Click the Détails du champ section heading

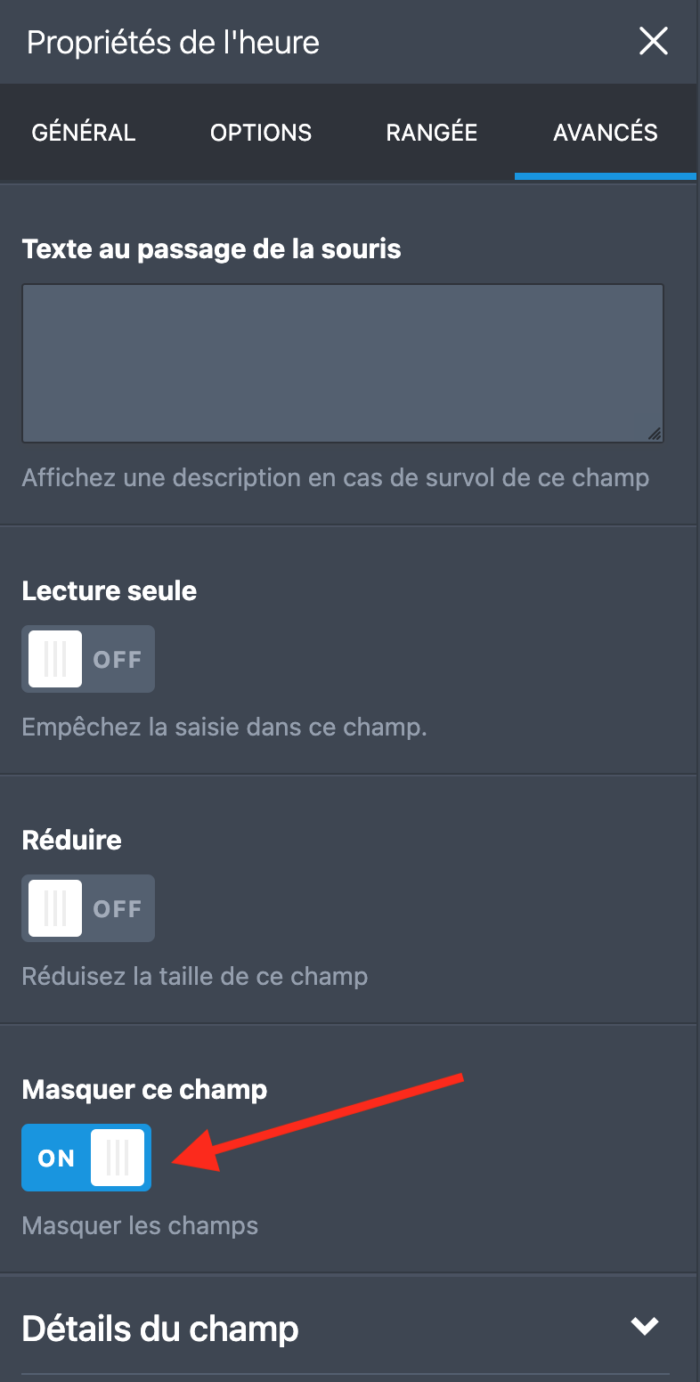(x=160, y=1329)
